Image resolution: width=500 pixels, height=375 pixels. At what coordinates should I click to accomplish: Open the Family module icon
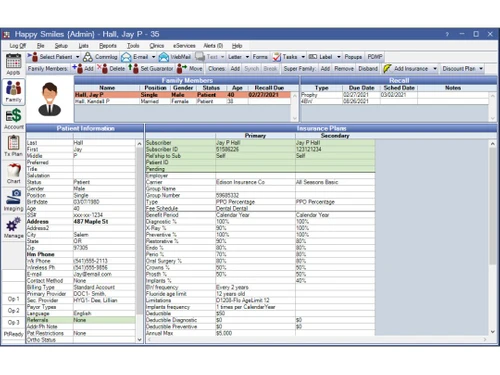13,88
